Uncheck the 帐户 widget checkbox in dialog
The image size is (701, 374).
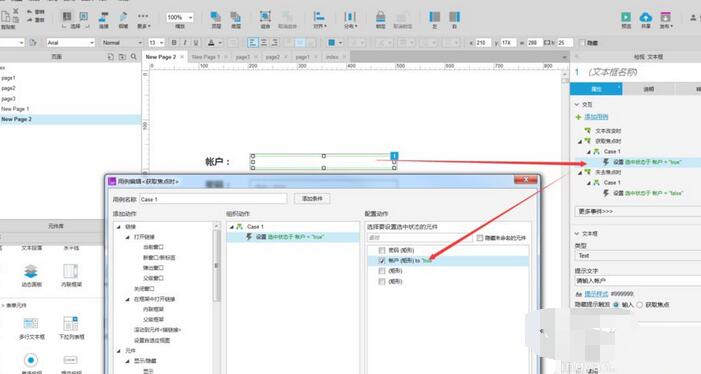click(382, 261)
